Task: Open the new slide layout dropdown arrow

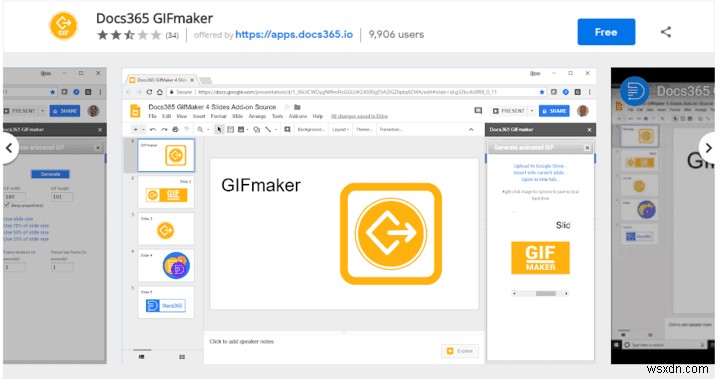Action: point(143,130)
